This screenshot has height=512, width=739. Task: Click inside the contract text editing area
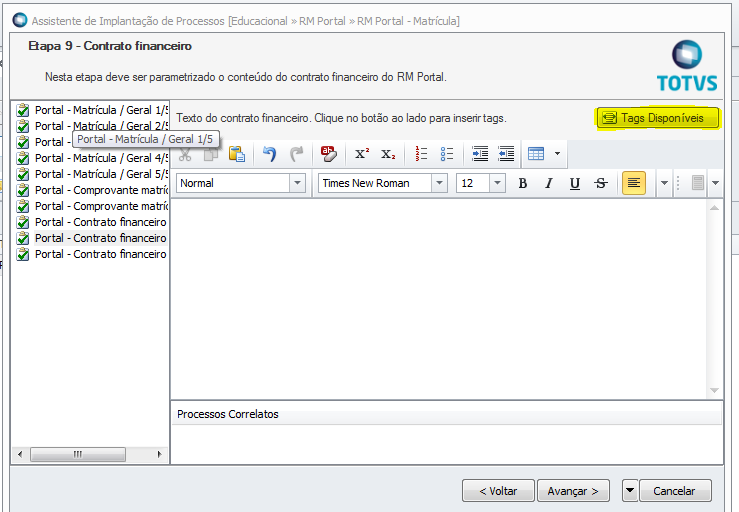click(x=438, y=299)
